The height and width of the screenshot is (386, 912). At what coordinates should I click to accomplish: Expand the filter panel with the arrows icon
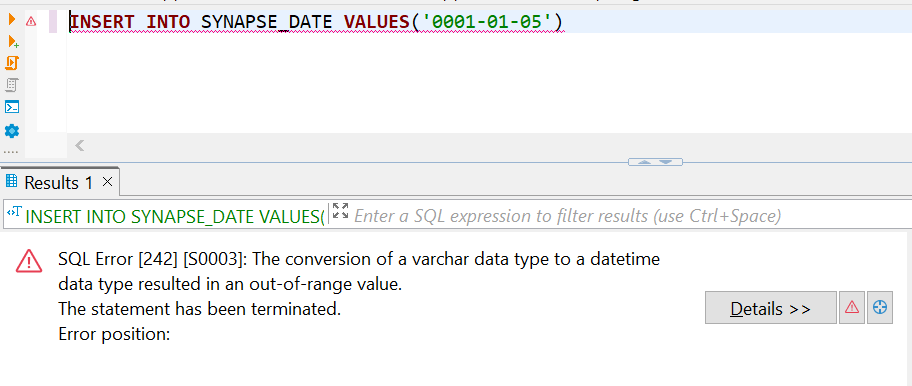340,212
